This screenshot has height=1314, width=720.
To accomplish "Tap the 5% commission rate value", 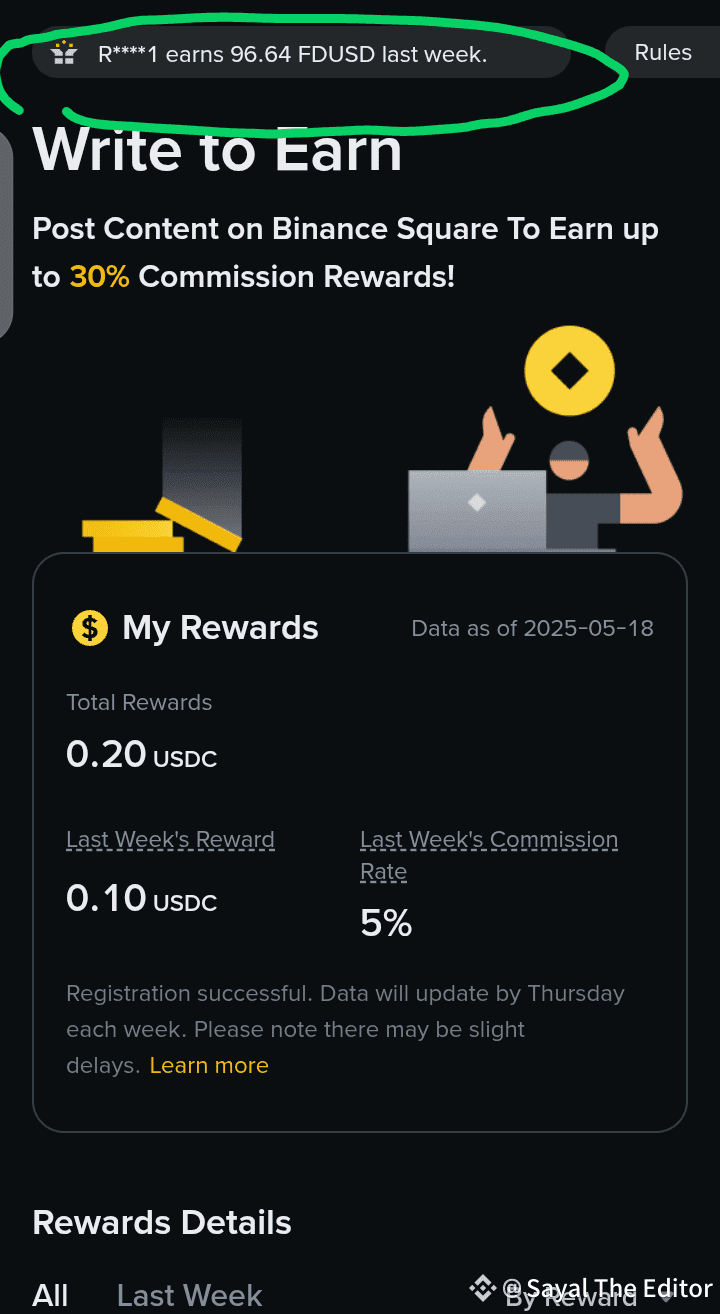I will pos(386,924).
